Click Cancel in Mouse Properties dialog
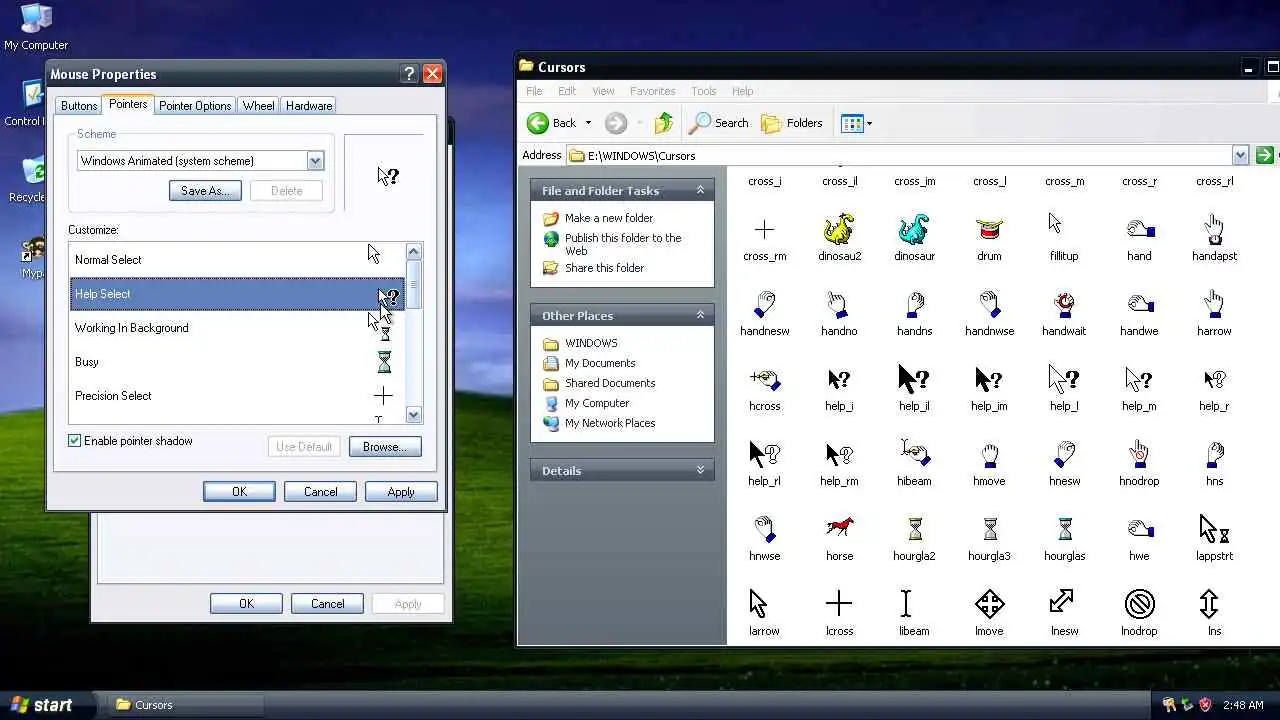The height and width of the screenshot is (720, 1280). tap(320, 492)
